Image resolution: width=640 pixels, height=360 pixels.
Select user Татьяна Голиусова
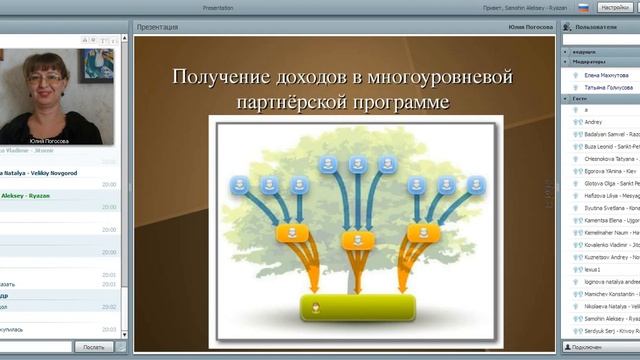[x=609, y=87]
